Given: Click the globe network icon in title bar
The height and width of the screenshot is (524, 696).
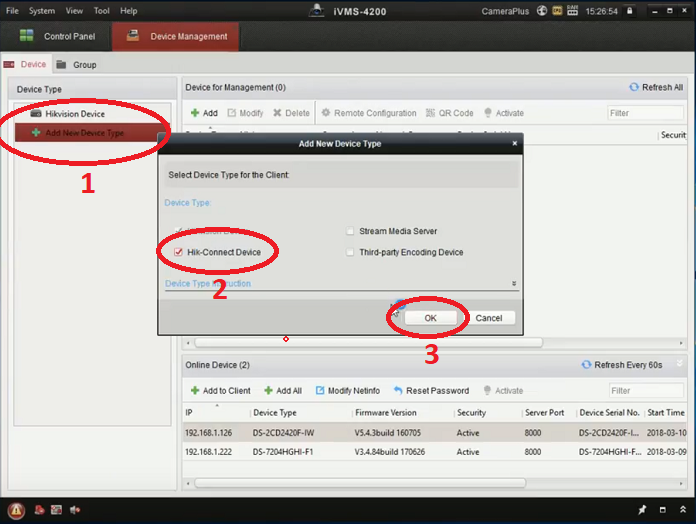Looking at the screenshot, I should 542,11.
